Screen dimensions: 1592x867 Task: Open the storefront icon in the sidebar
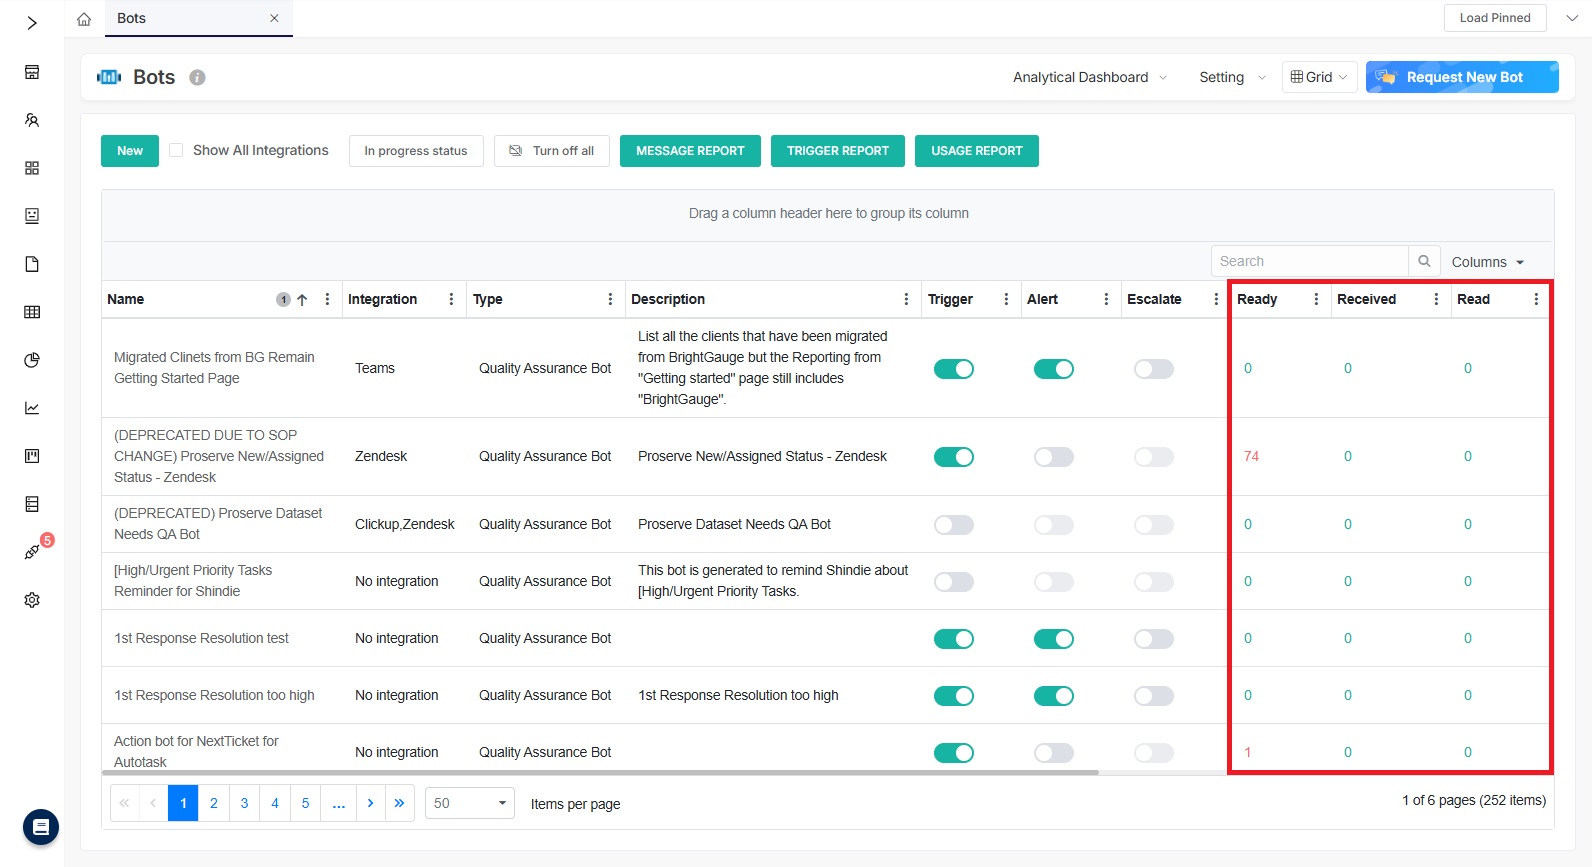[32, 72]
